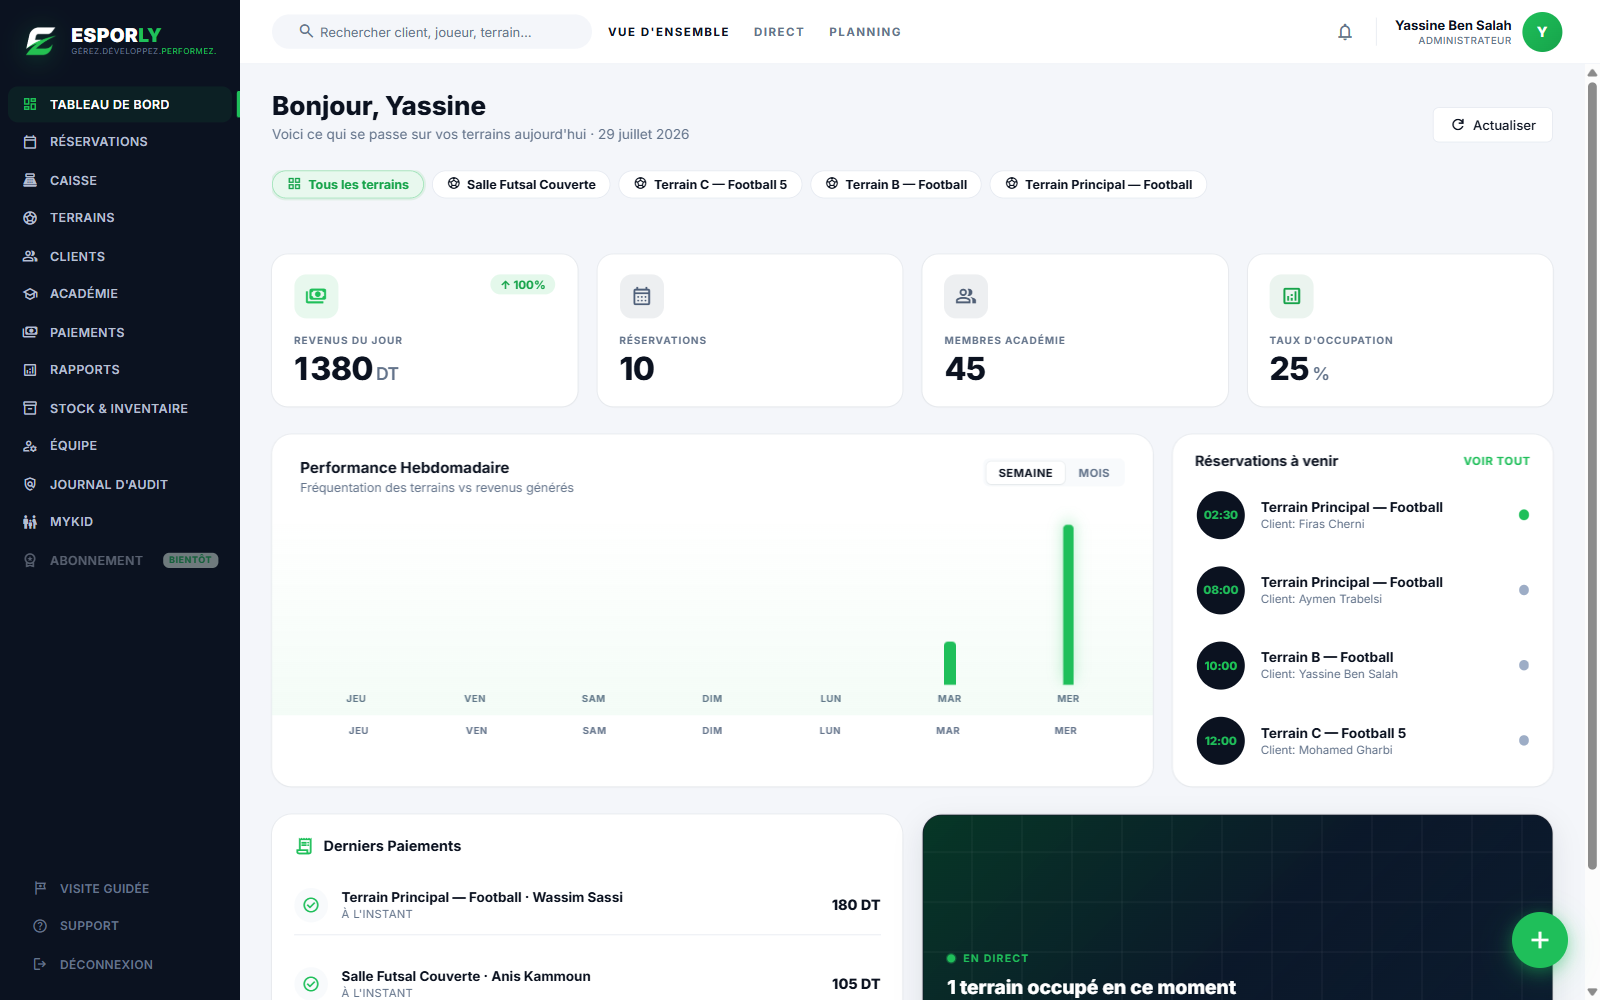Viewport: 1600px width, 1000px height.
Task: Open the notifications bell
Action: point(1345,32)
